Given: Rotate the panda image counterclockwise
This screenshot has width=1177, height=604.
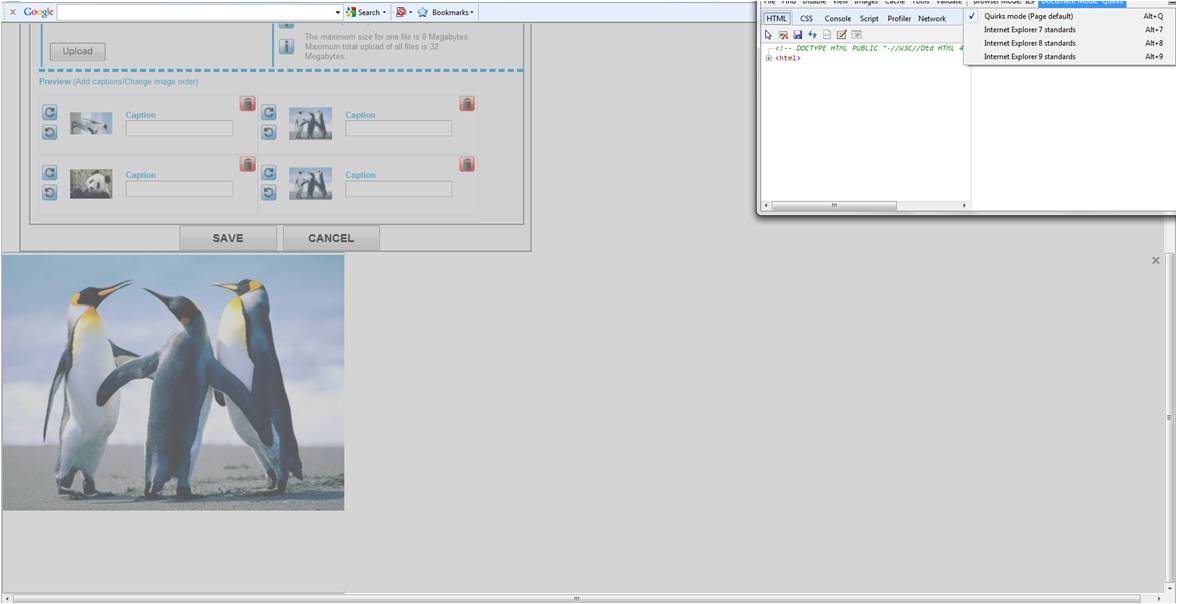Looking at the screenshot, I should [x=50, y=193].
